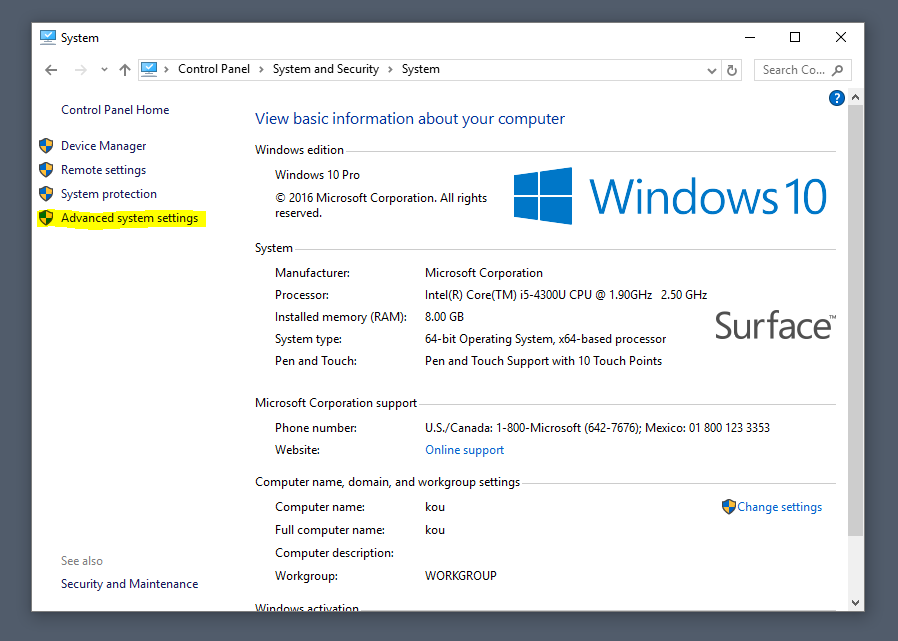This screenshot has height=641, width=898.
Task: Click the 8.00 GB installed memory value
Action: [444, 316]
